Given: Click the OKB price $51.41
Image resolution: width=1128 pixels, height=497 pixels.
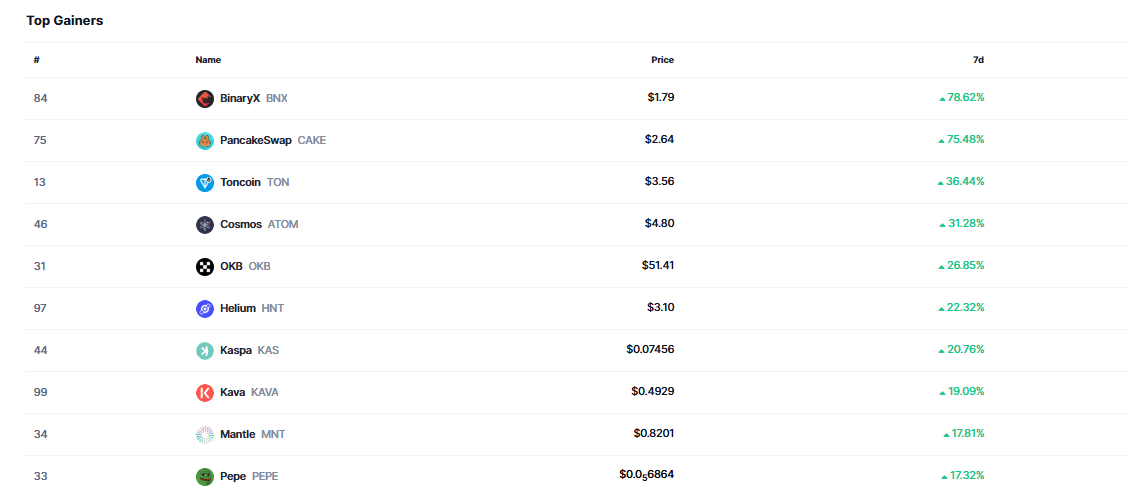Looking at the screenshot, I should point(658,265).
